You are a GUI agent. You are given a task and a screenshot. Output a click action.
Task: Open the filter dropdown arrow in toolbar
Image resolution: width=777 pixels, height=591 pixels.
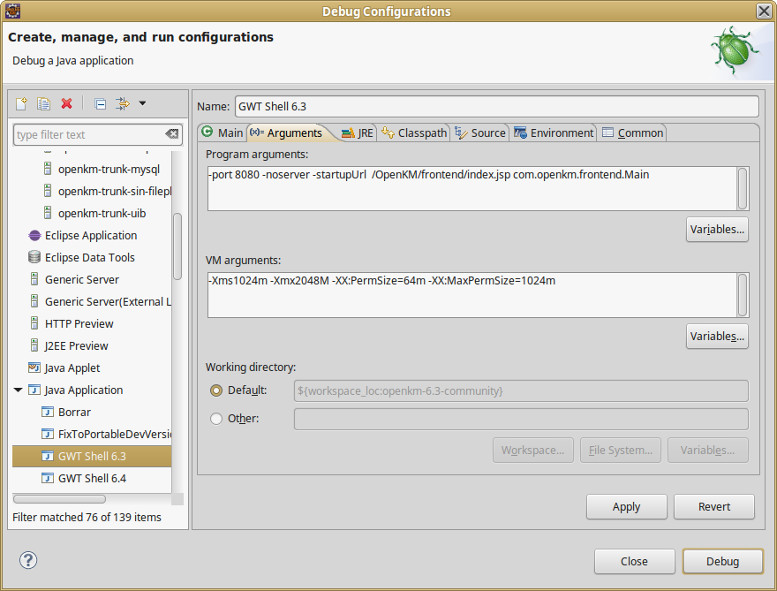click(142, 104)
